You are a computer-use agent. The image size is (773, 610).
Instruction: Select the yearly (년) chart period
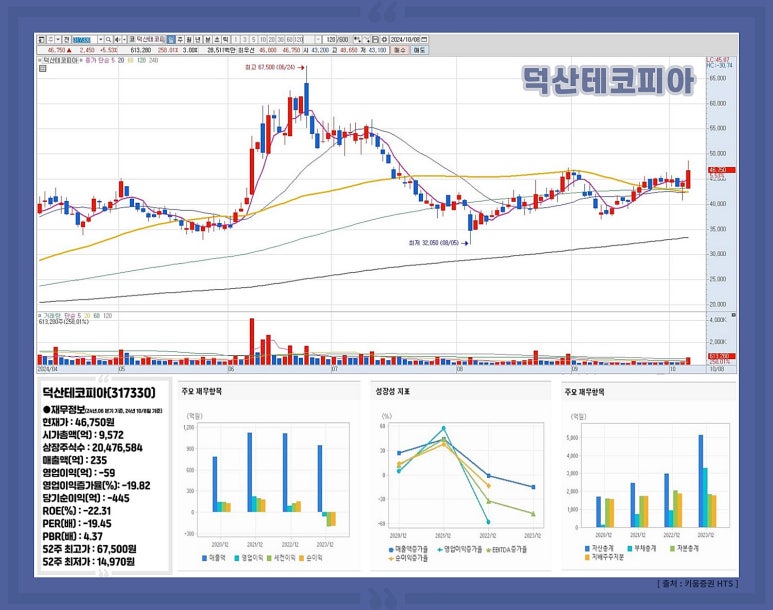point(198,39)
